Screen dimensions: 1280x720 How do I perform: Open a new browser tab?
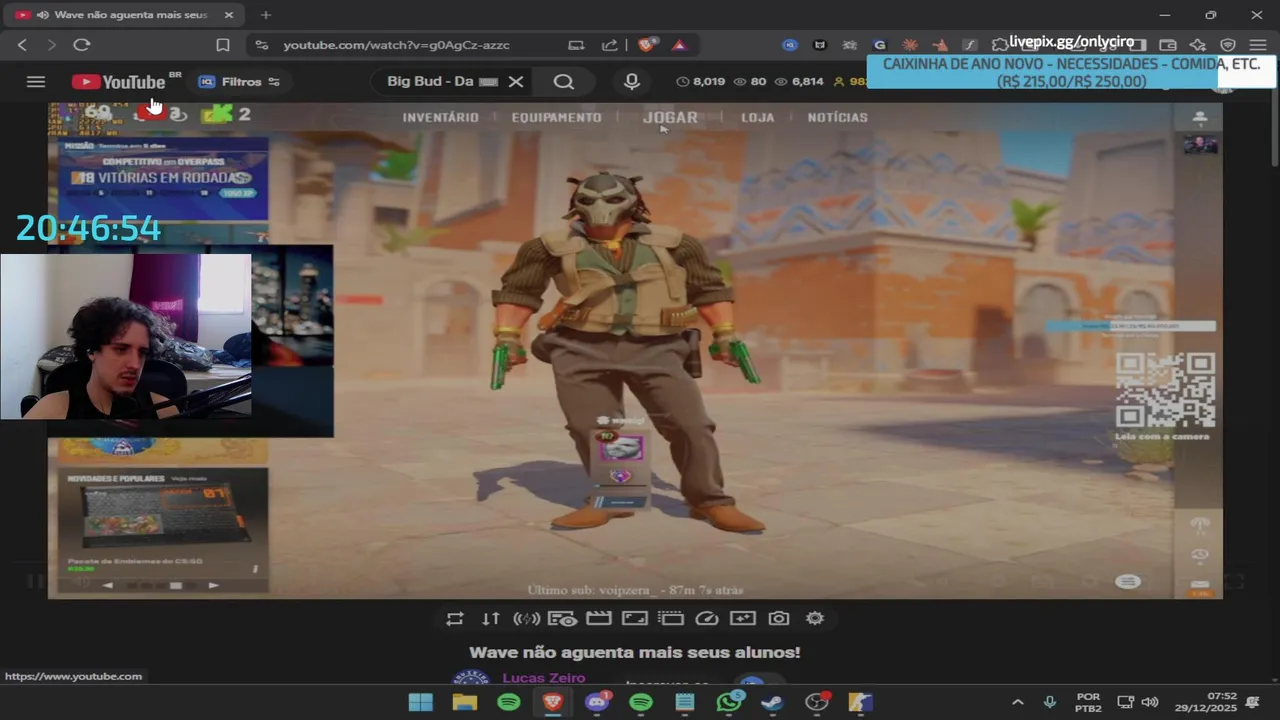coord(265,15)
